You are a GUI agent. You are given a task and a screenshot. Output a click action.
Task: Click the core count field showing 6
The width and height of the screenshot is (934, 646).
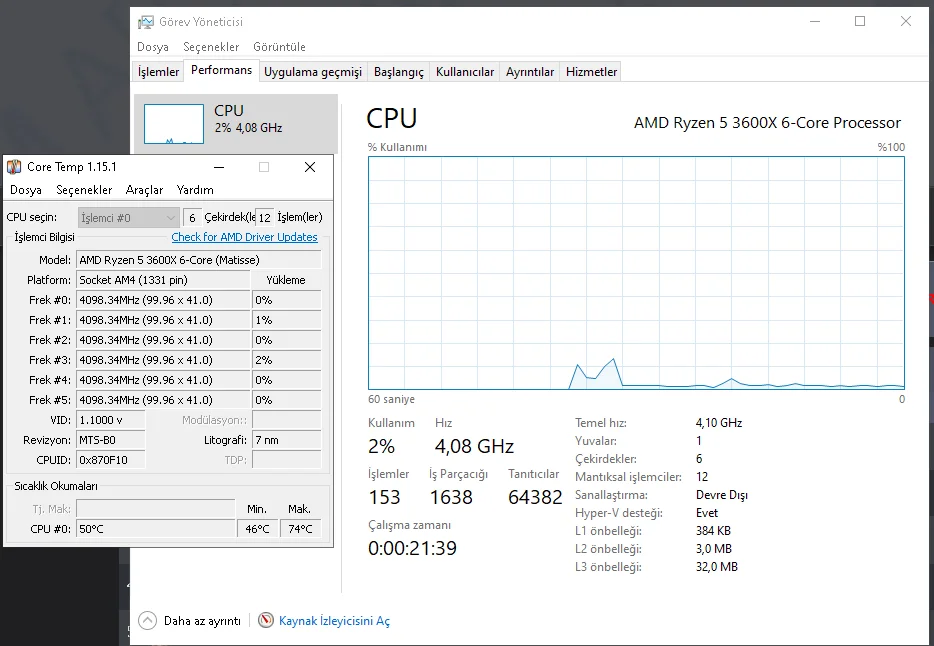[x=192, y=217]
